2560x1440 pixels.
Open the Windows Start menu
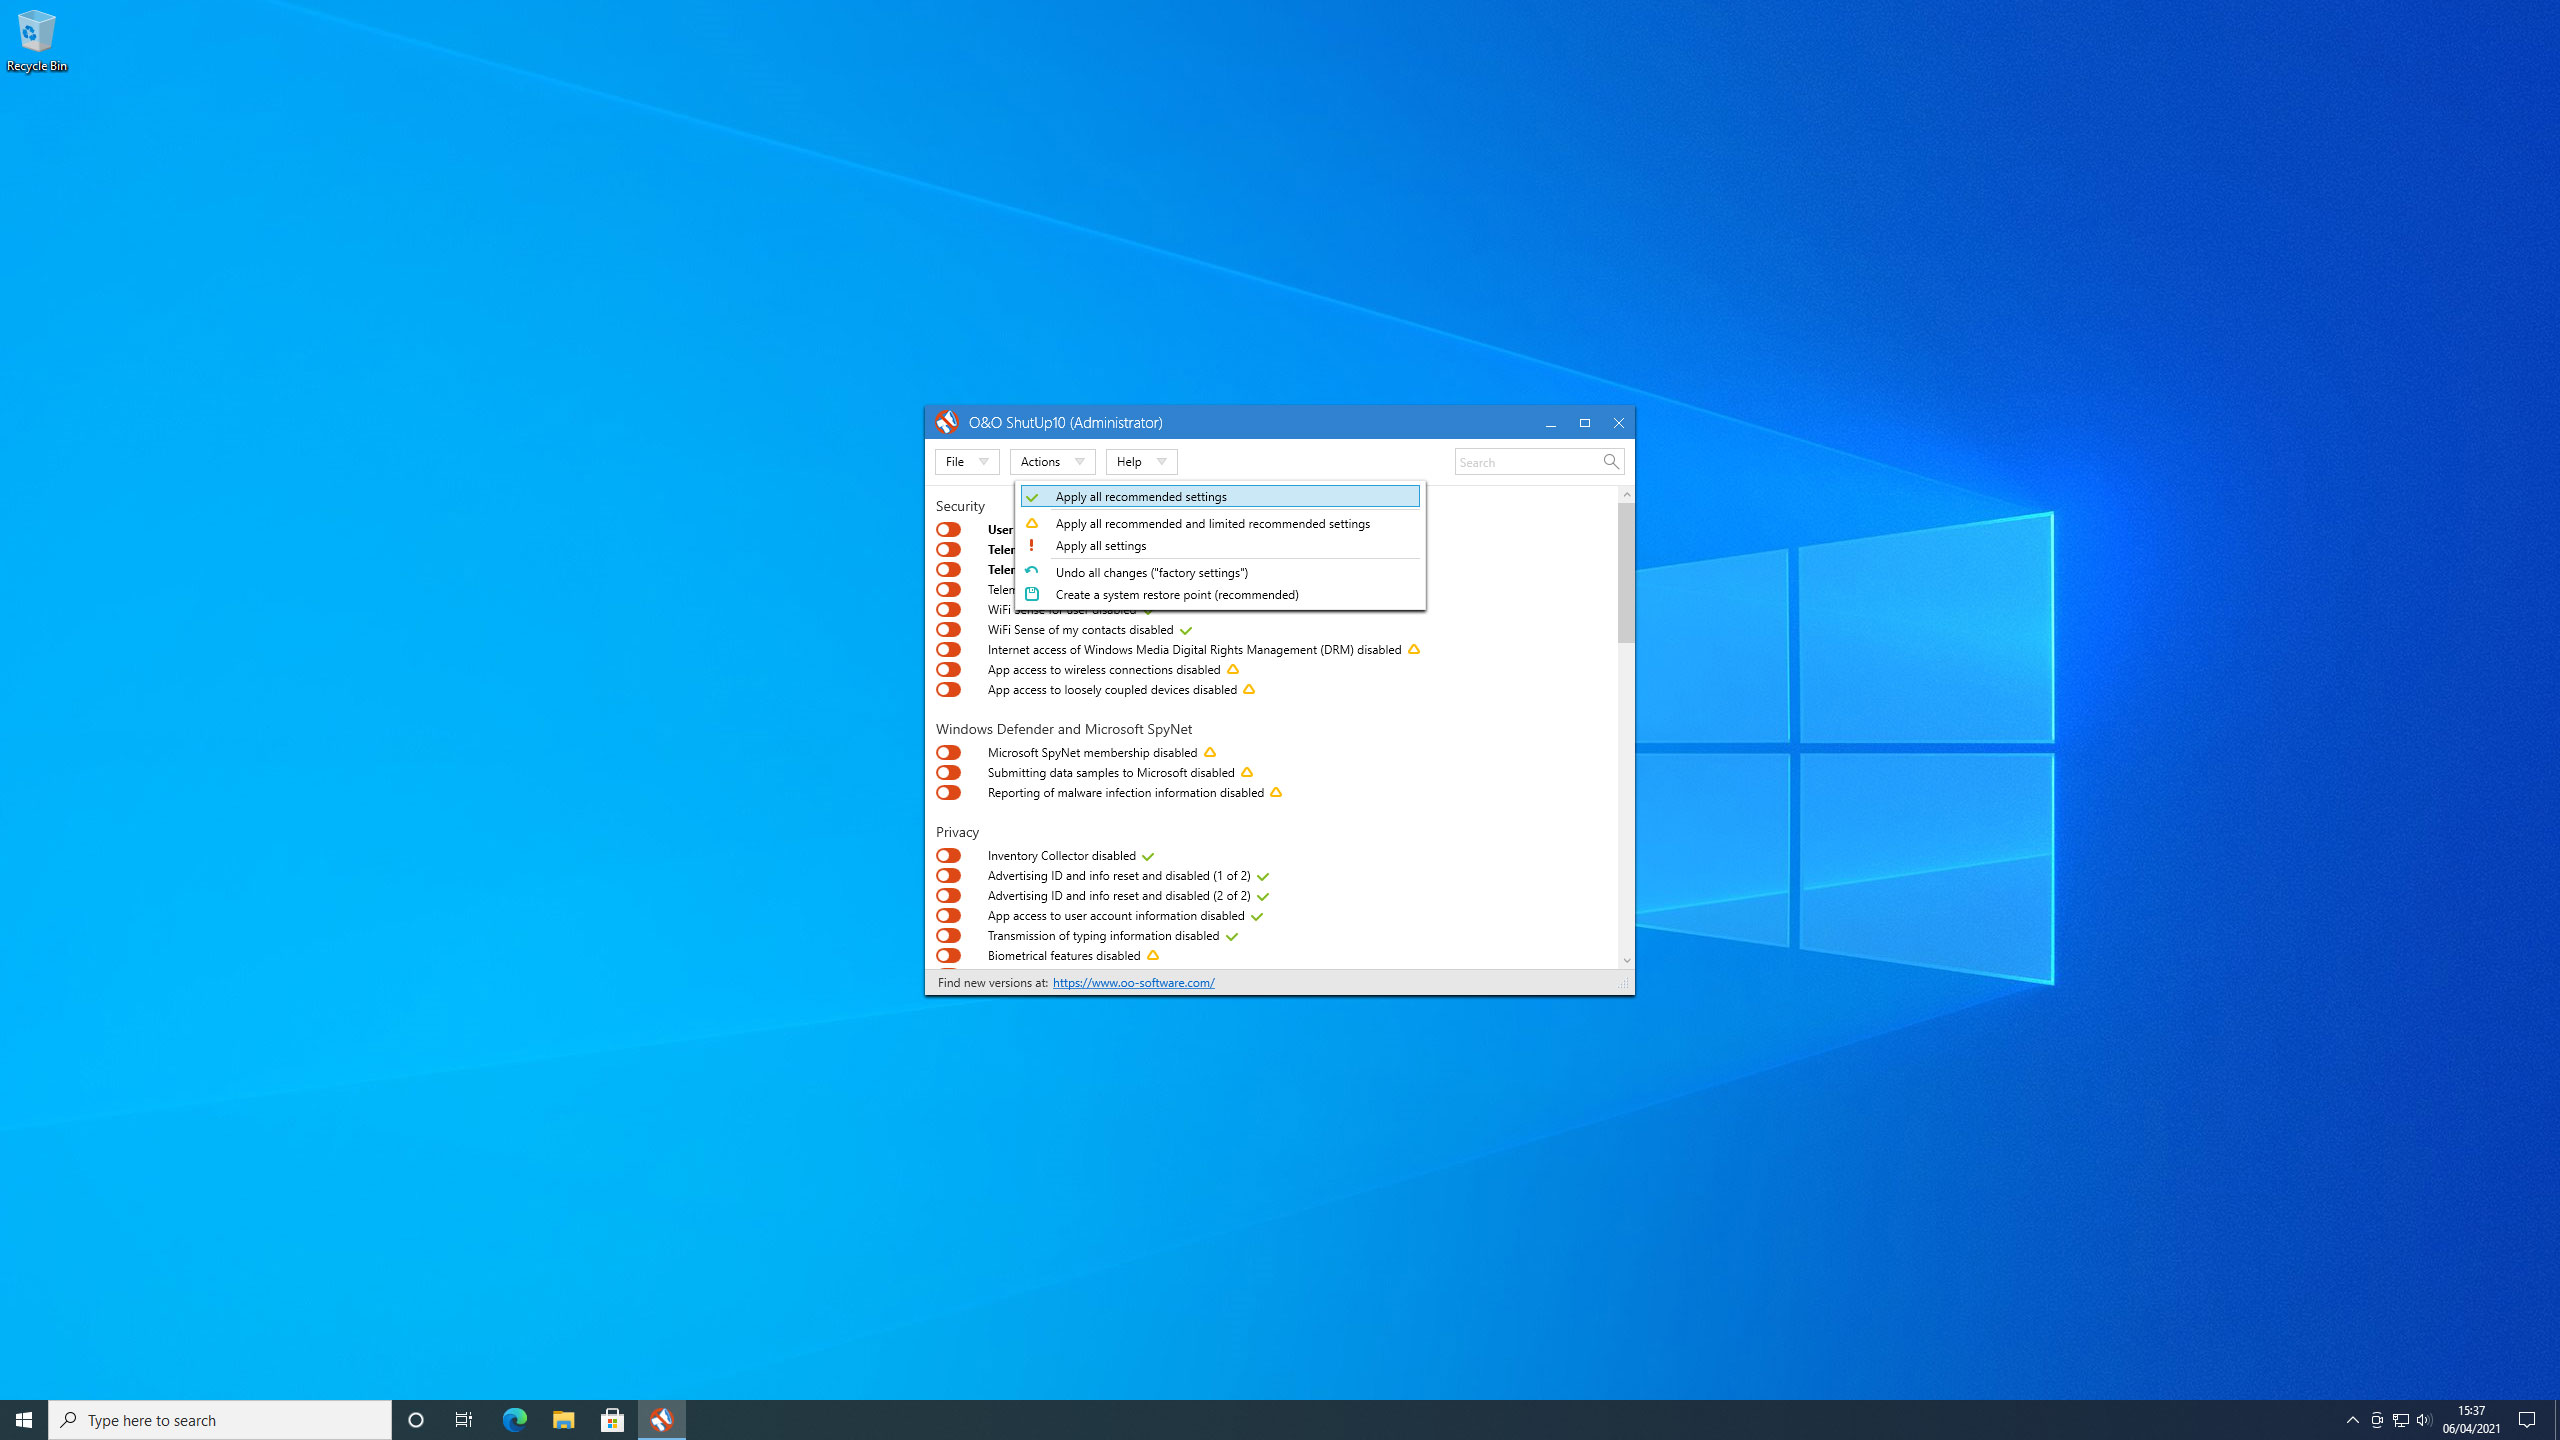(x=24, y=1420)
